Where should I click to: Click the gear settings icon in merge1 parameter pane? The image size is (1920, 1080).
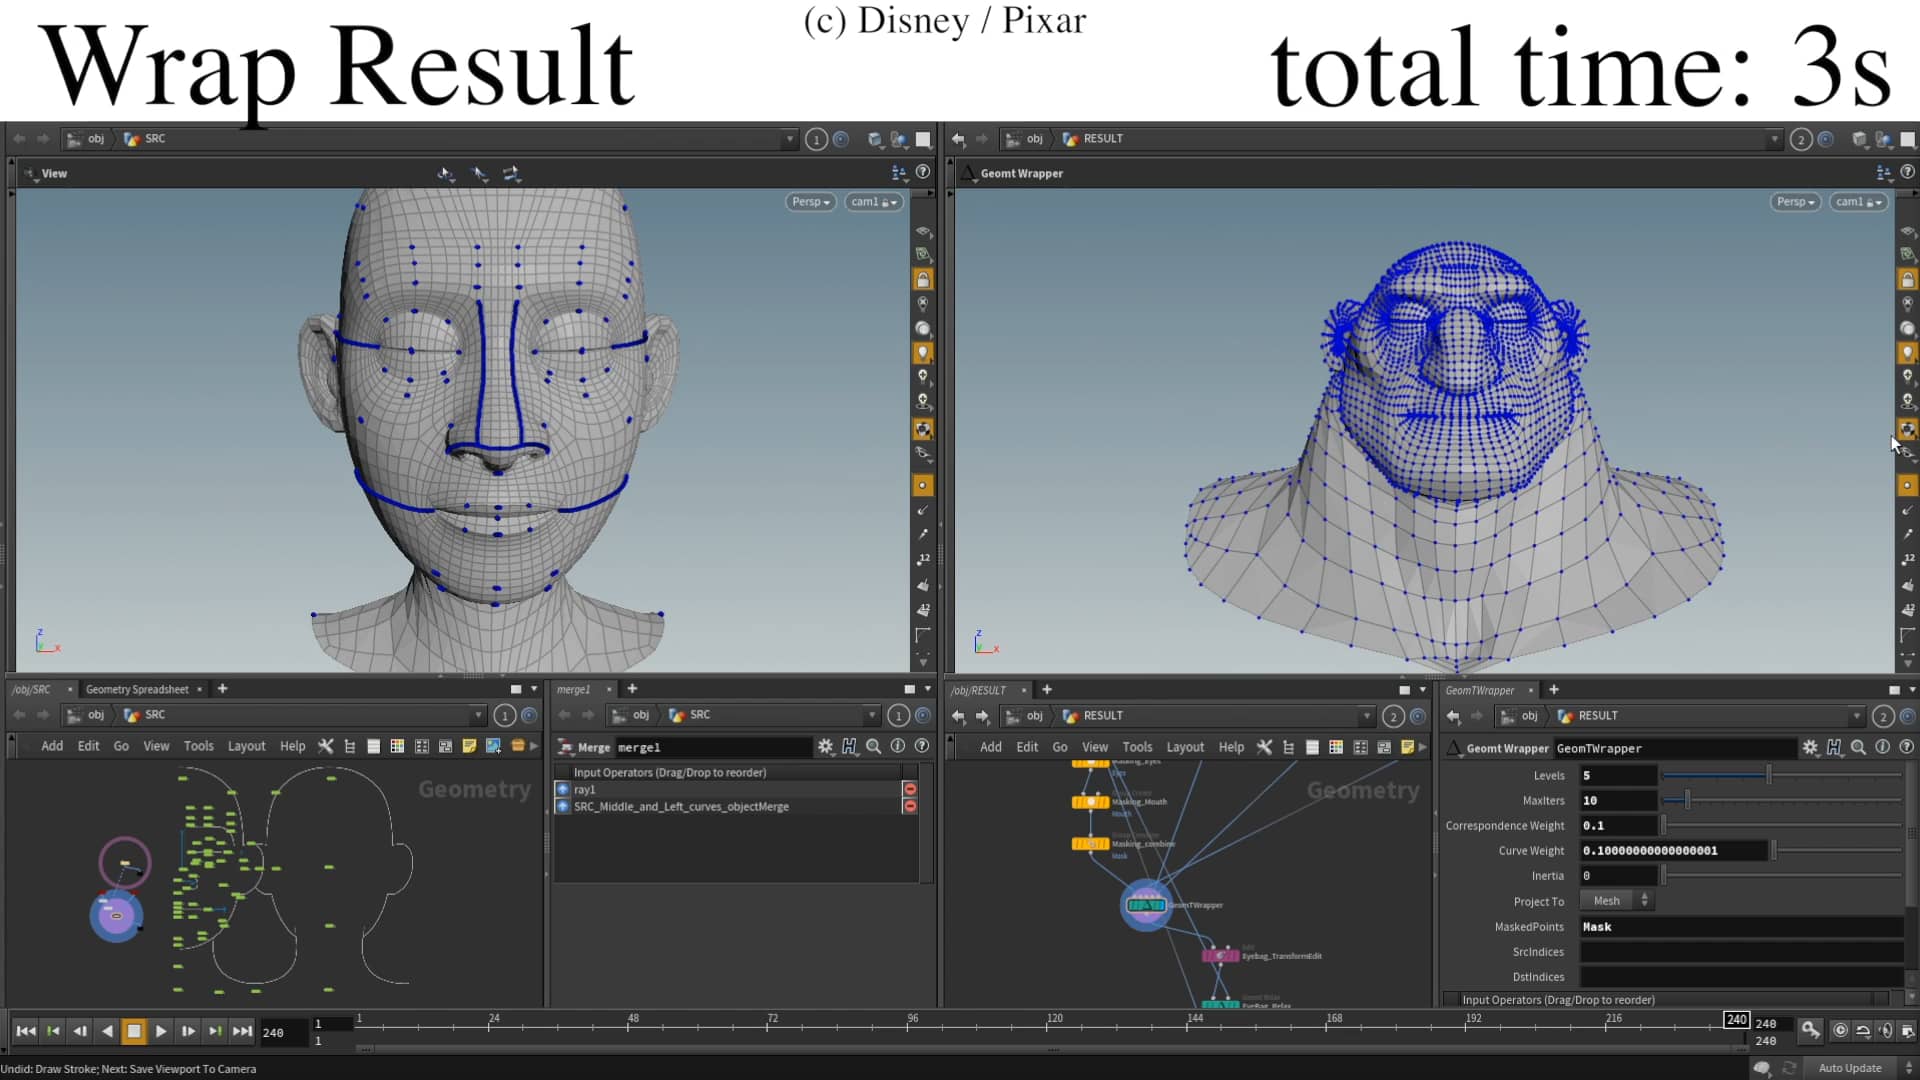pos(825,746)
